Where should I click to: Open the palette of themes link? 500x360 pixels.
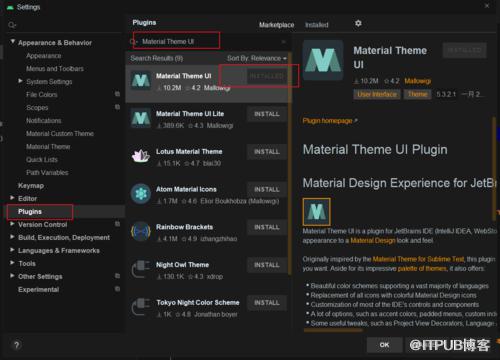(x=422, y=268)
